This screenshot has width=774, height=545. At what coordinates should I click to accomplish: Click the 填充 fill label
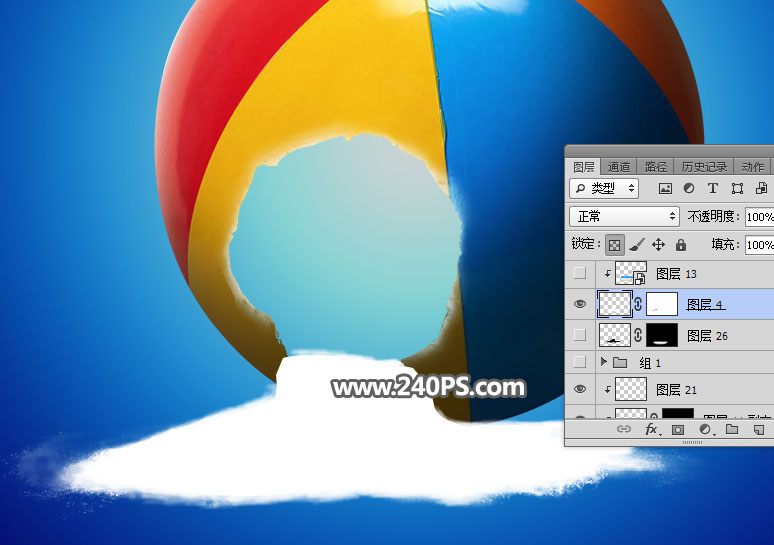tap(726, 244)
